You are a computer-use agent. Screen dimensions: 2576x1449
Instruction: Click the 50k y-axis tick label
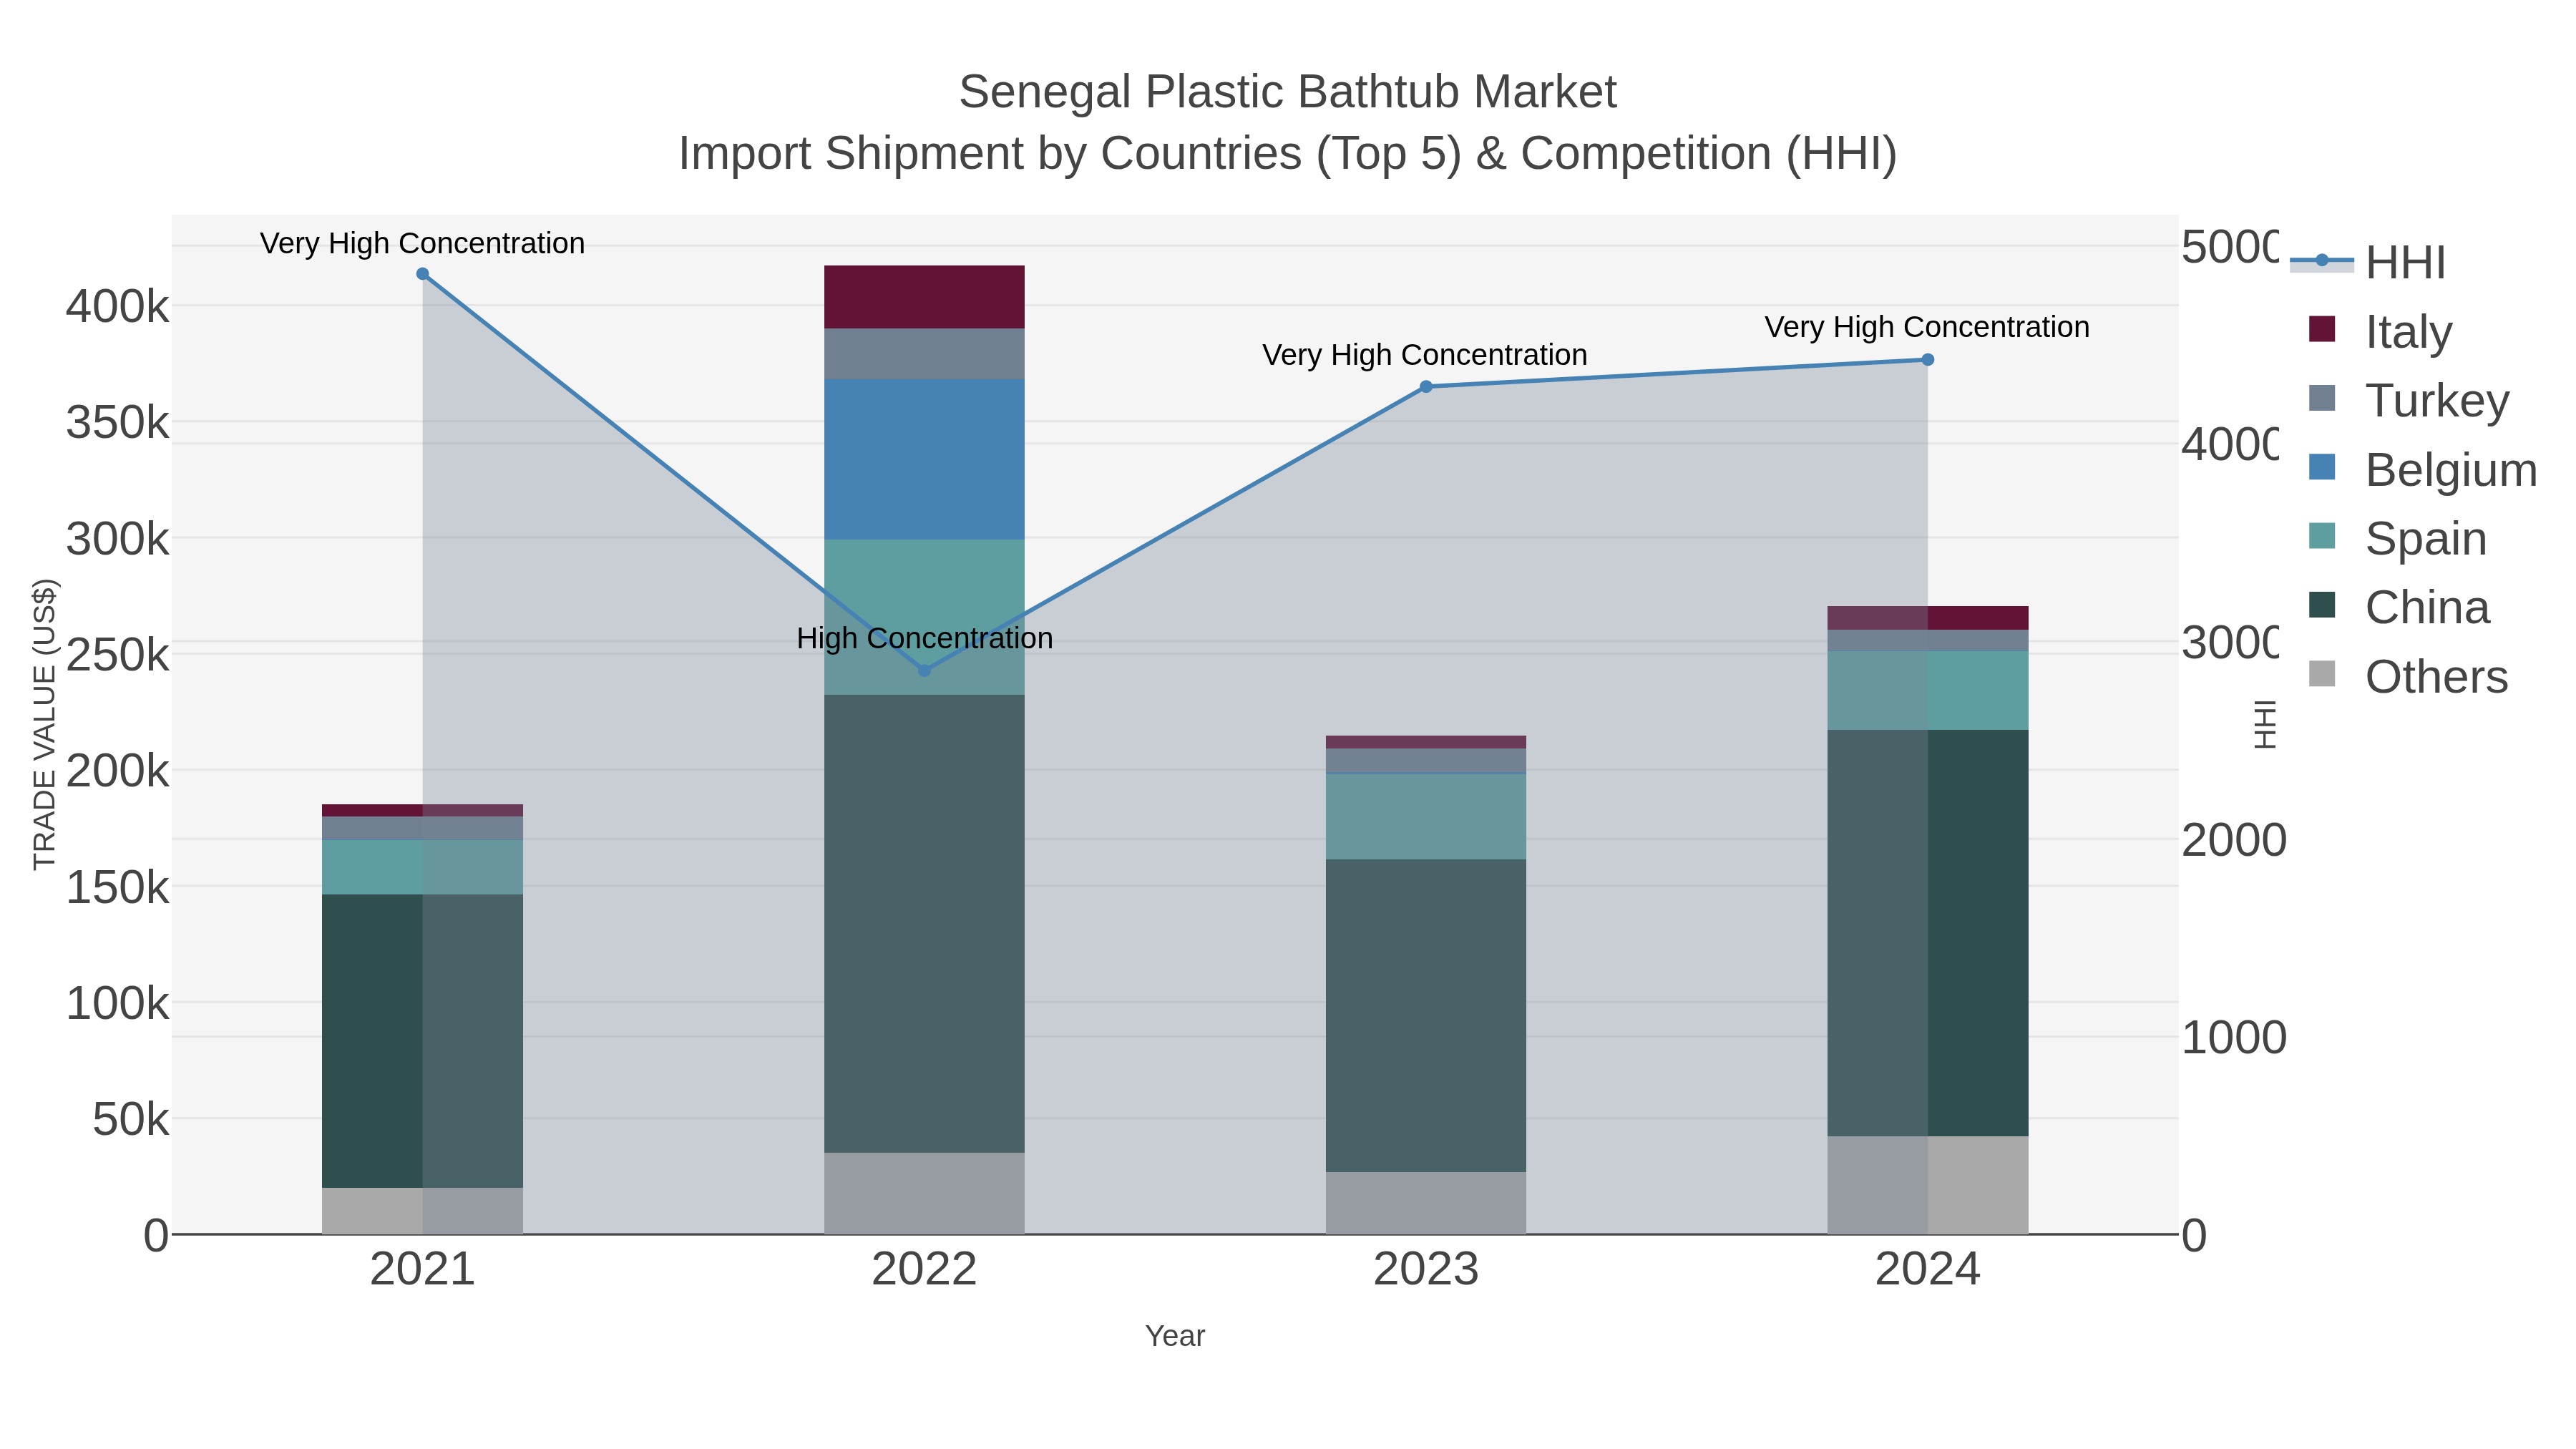coord(130,1120)
